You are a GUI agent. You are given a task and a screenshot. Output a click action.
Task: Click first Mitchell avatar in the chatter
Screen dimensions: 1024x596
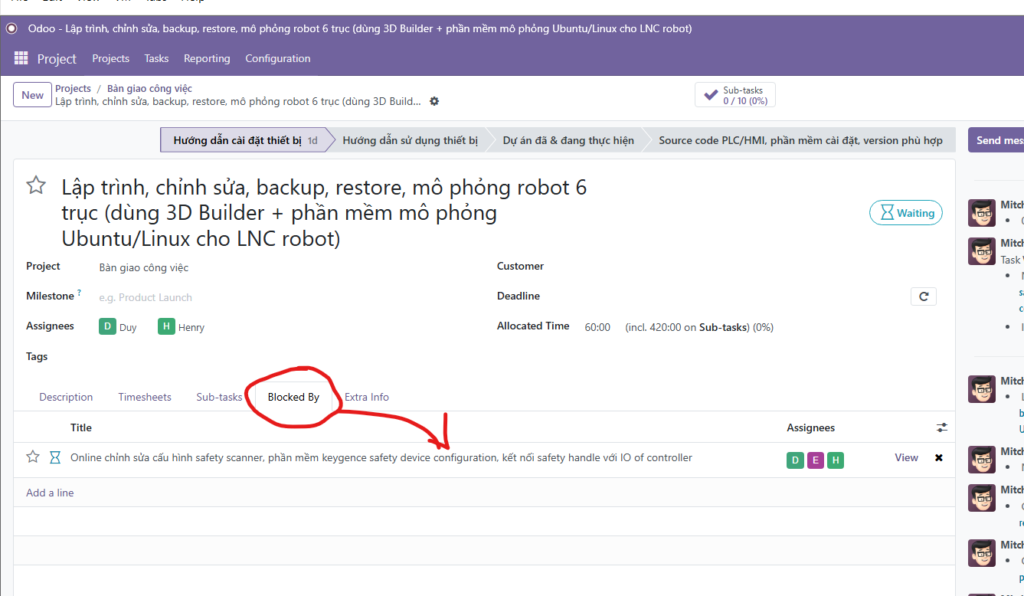click(x=981, y=212)
